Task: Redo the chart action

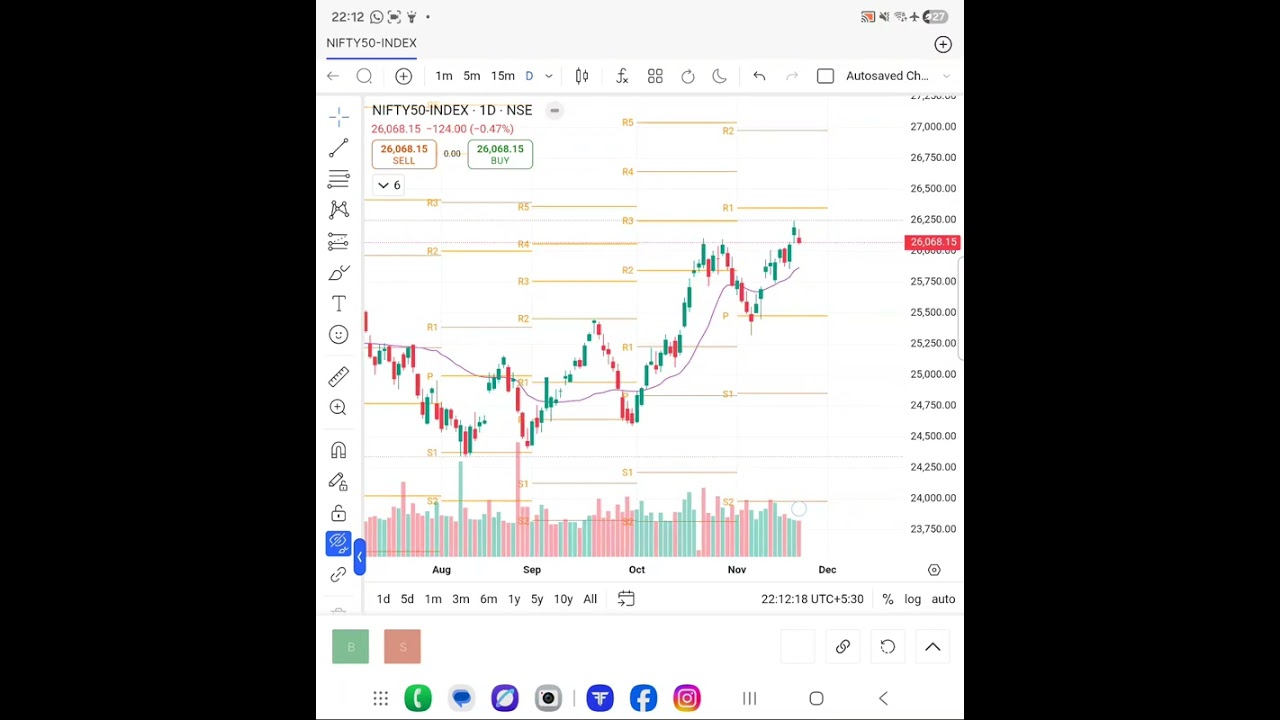Action: coord(791,76)
